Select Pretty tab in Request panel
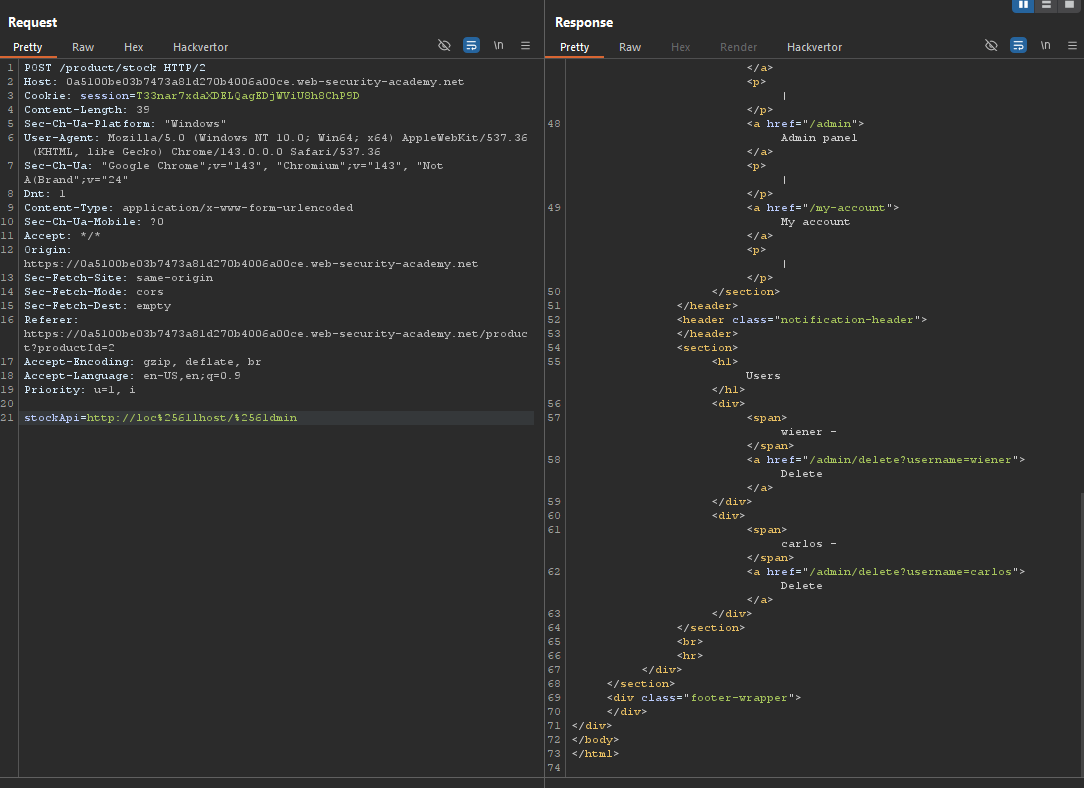1084x788 pixels. (28, 47)
